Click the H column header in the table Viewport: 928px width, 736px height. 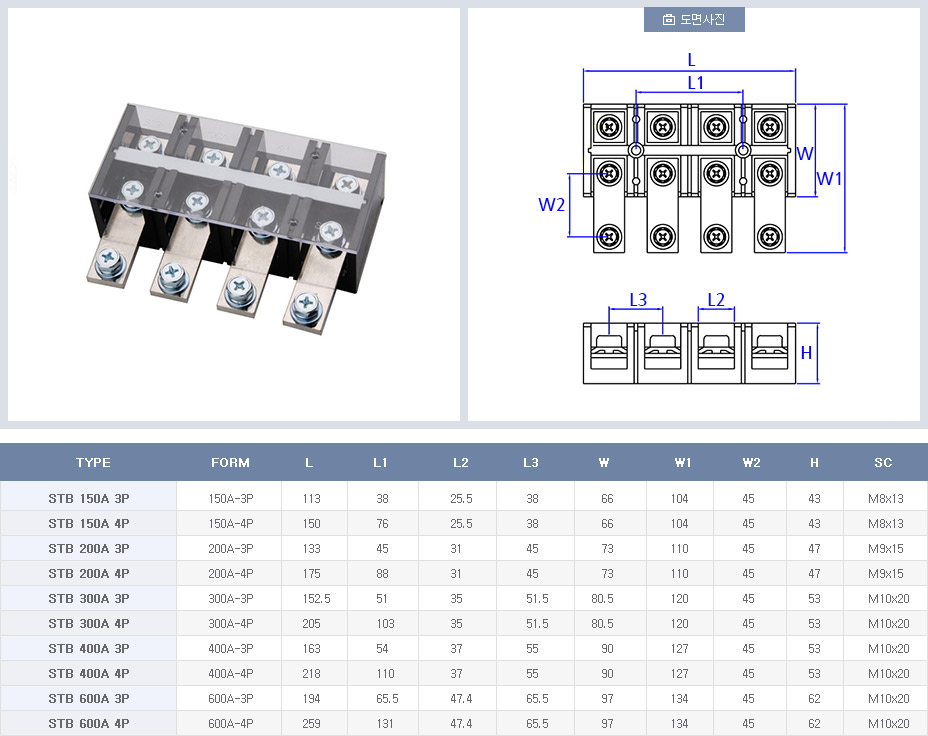point(814,463)
